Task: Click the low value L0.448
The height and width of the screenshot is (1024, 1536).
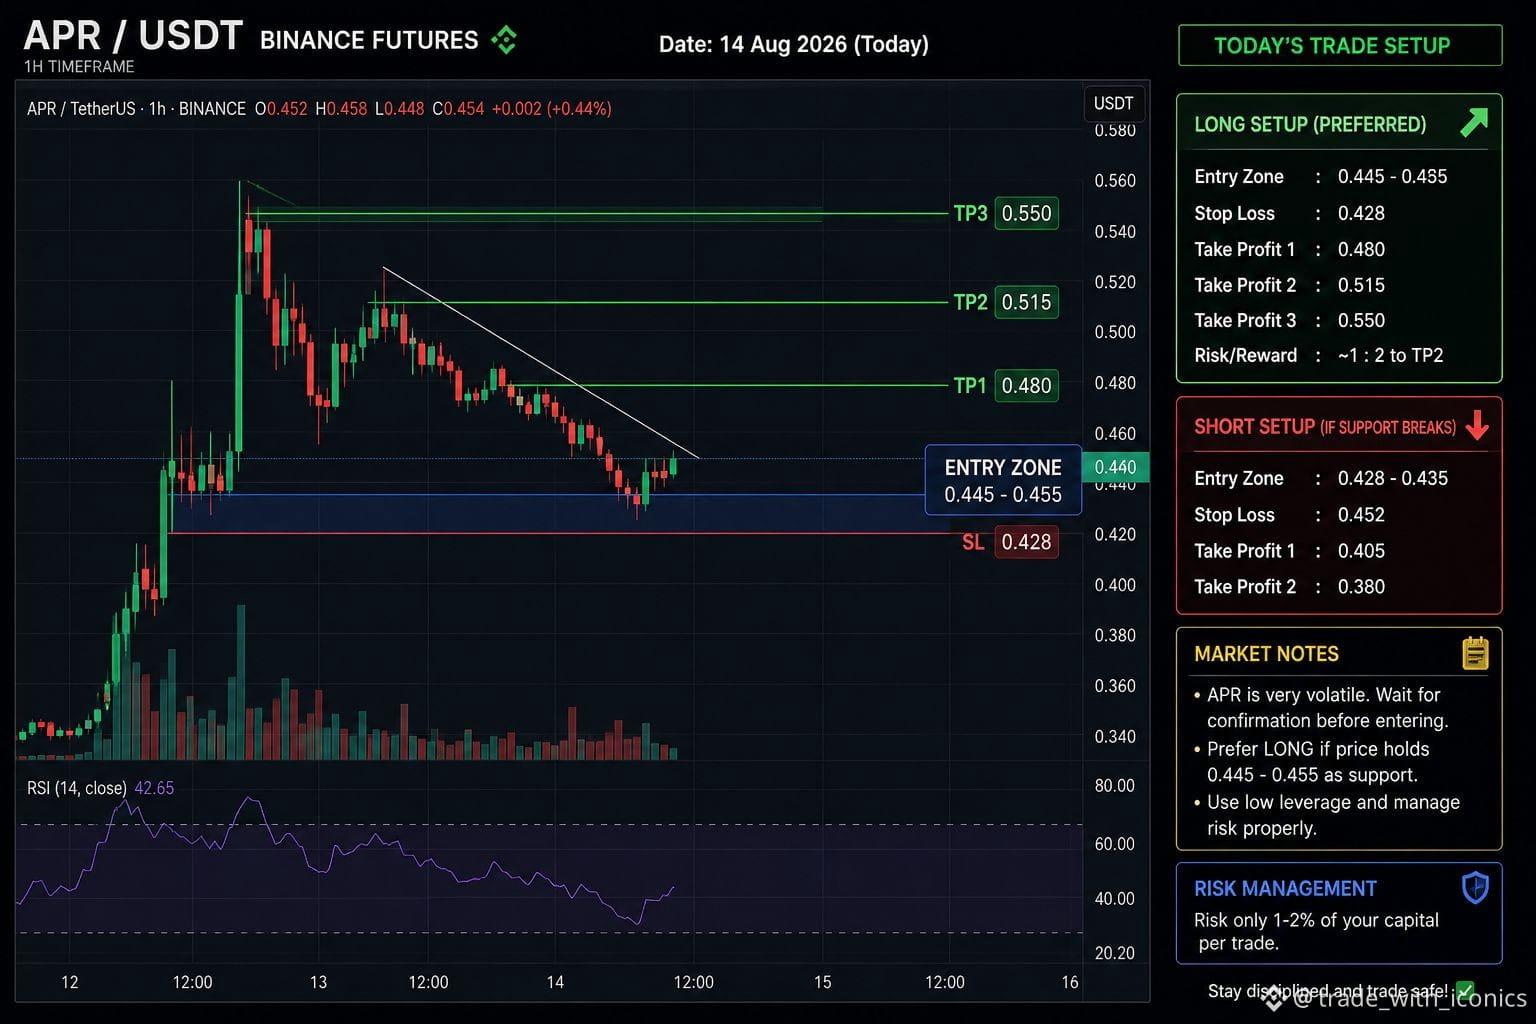Action: (x=399, y=108)
